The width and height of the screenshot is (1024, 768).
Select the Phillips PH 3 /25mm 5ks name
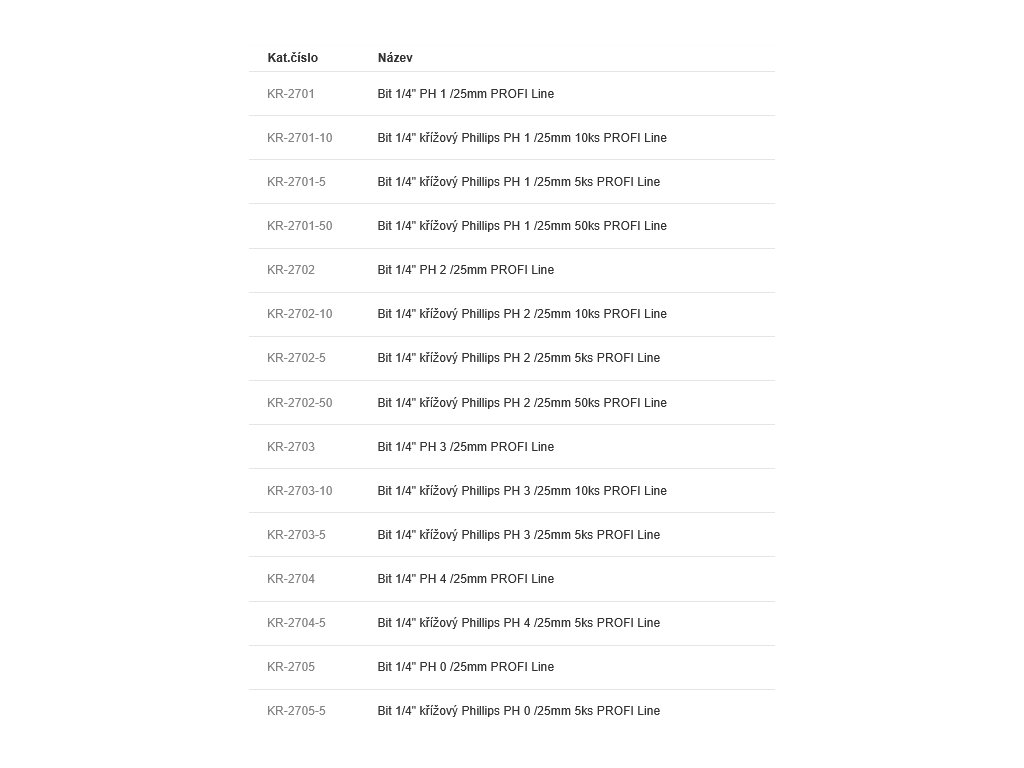(x=518, y=535)
